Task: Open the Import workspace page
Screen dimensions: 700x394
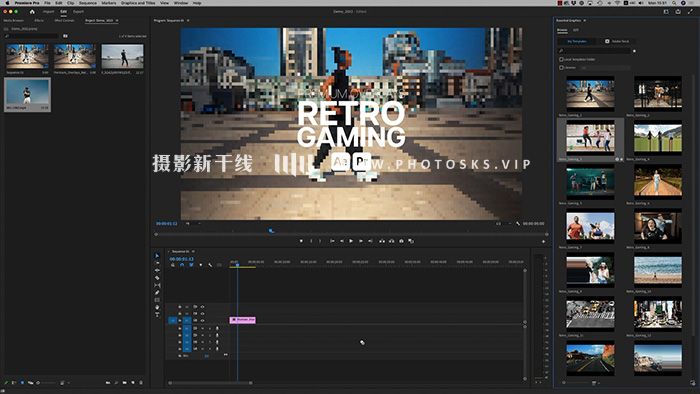Action: tap(48, 12)
